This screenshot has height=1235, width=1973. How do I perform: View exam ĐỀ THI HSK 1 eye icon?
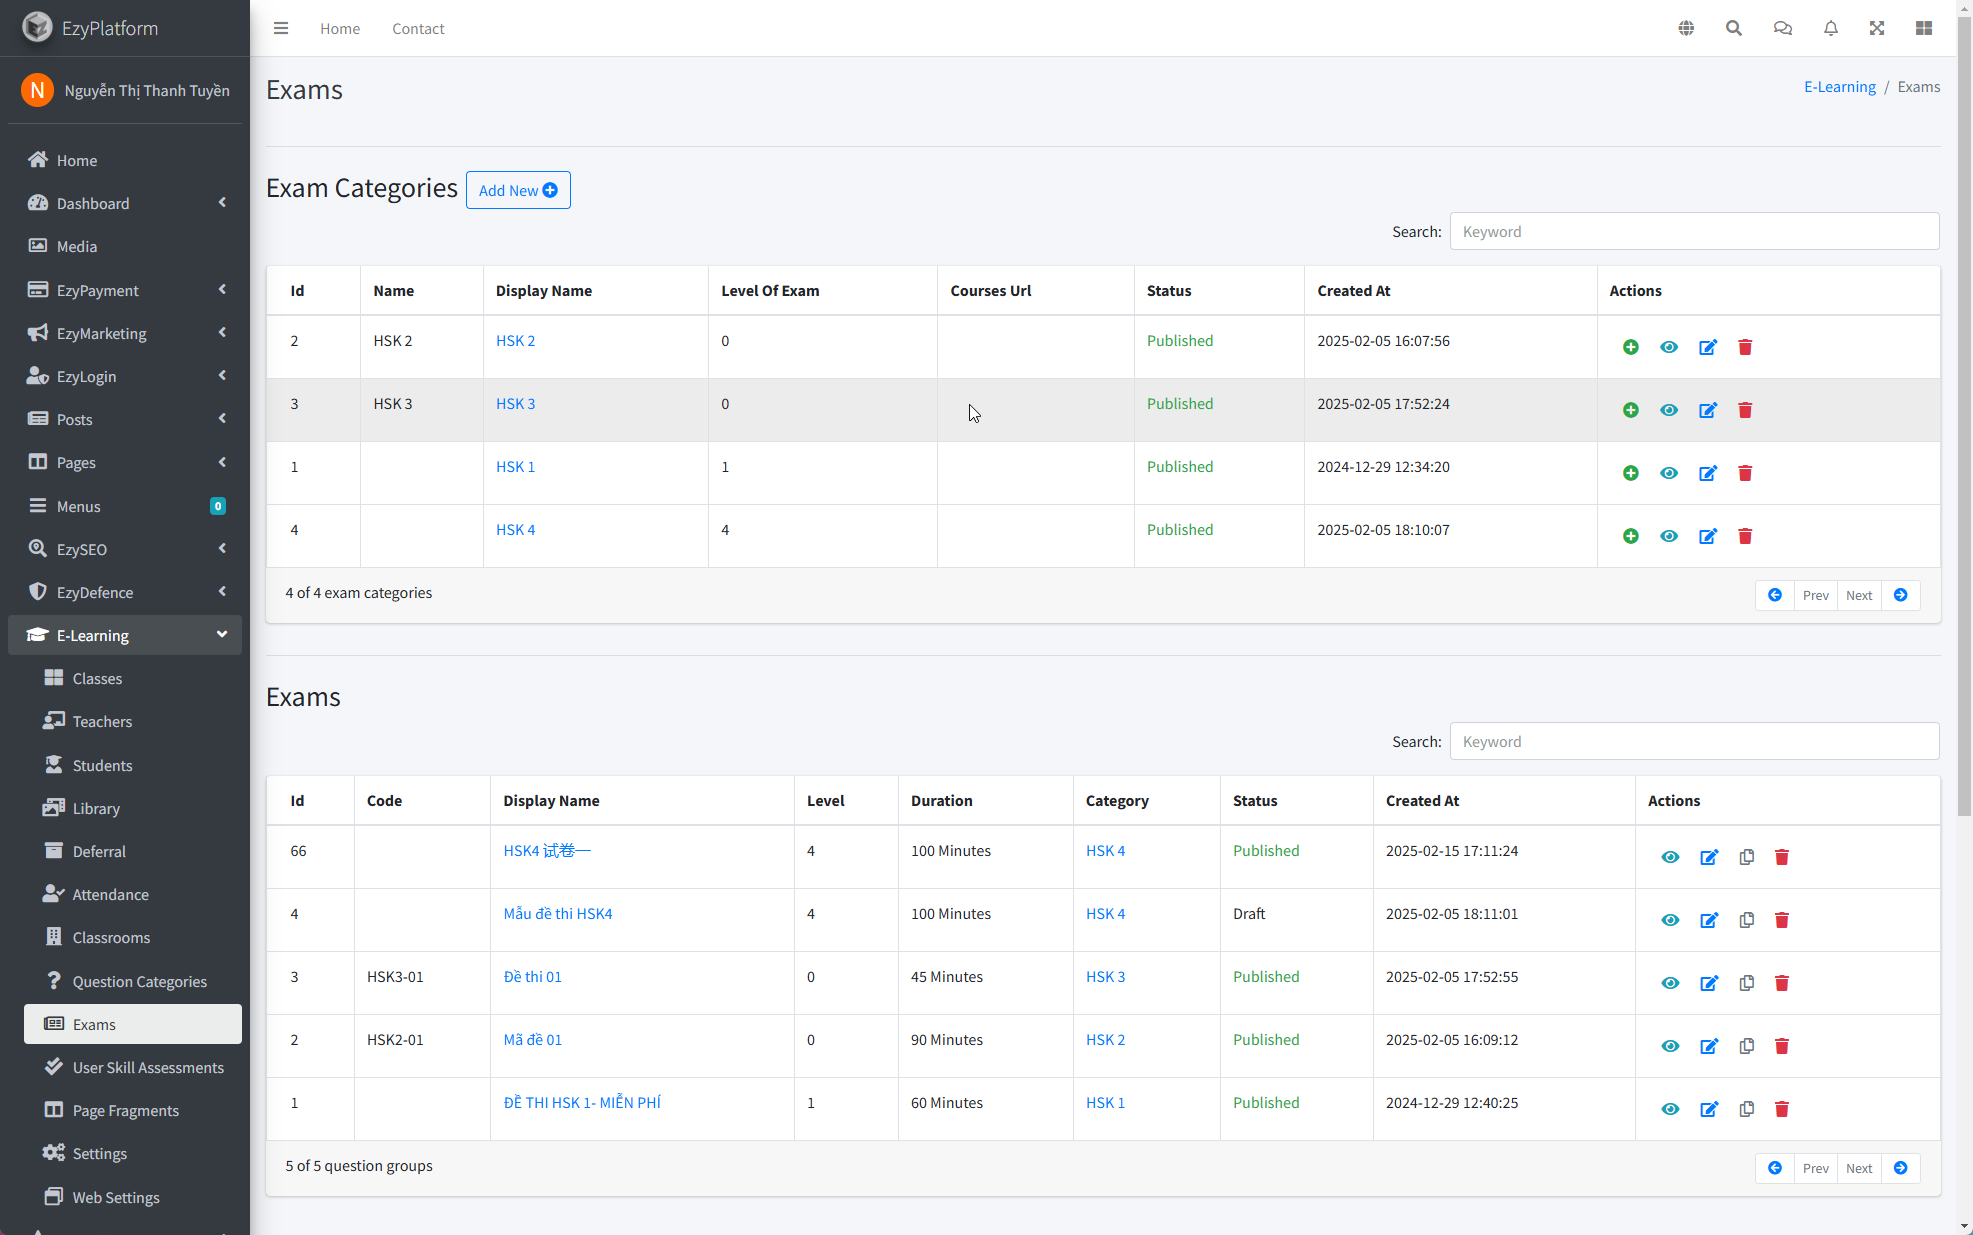point(1670,1109)
